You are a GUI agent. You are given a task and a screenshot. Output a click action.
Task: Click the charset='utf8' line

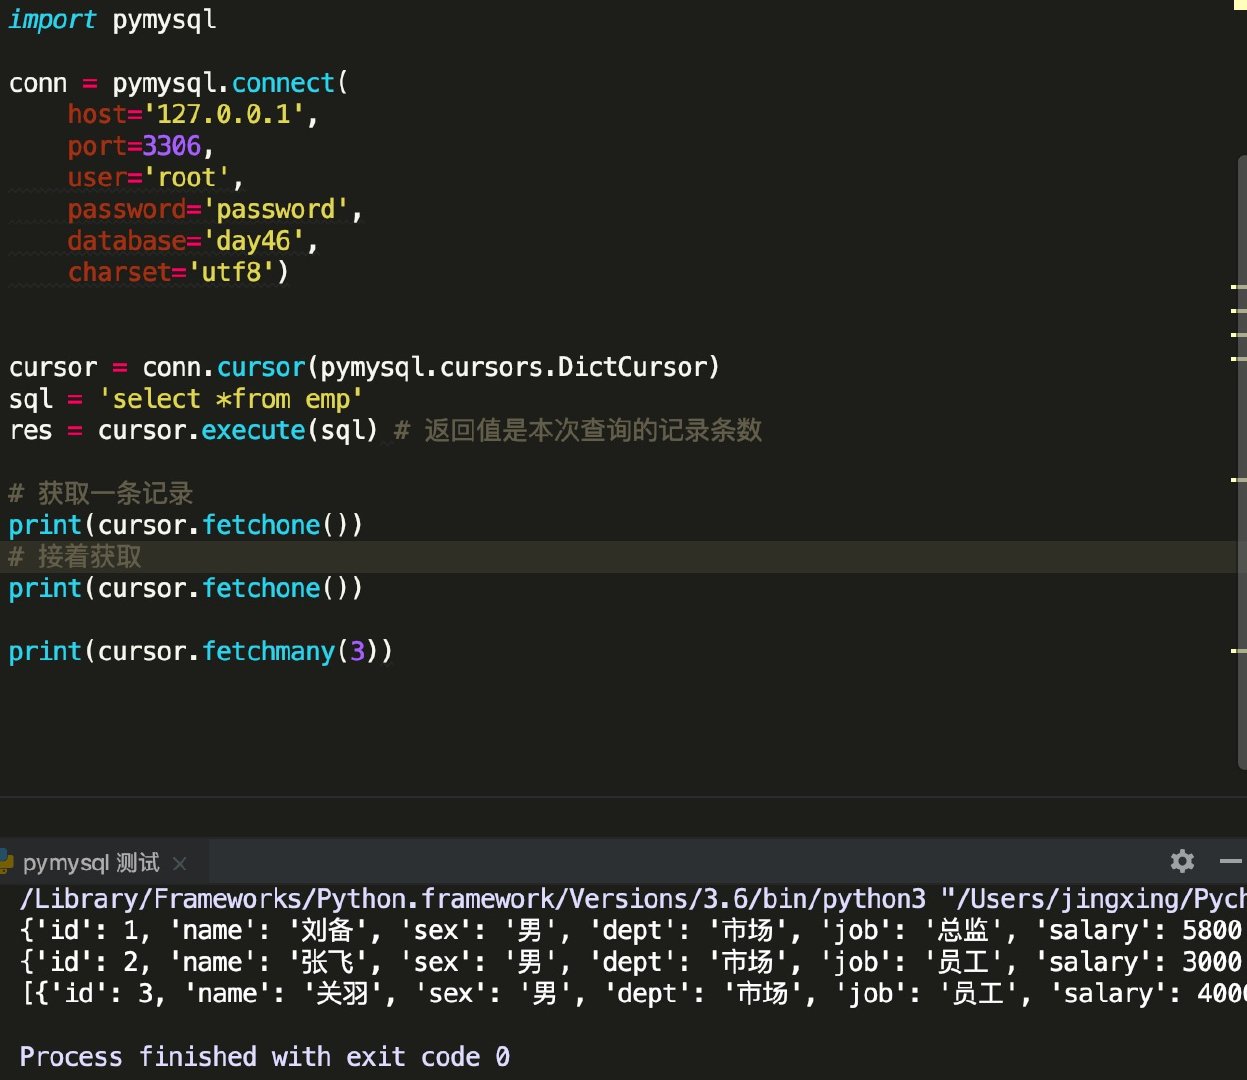[x=178, y=272]
